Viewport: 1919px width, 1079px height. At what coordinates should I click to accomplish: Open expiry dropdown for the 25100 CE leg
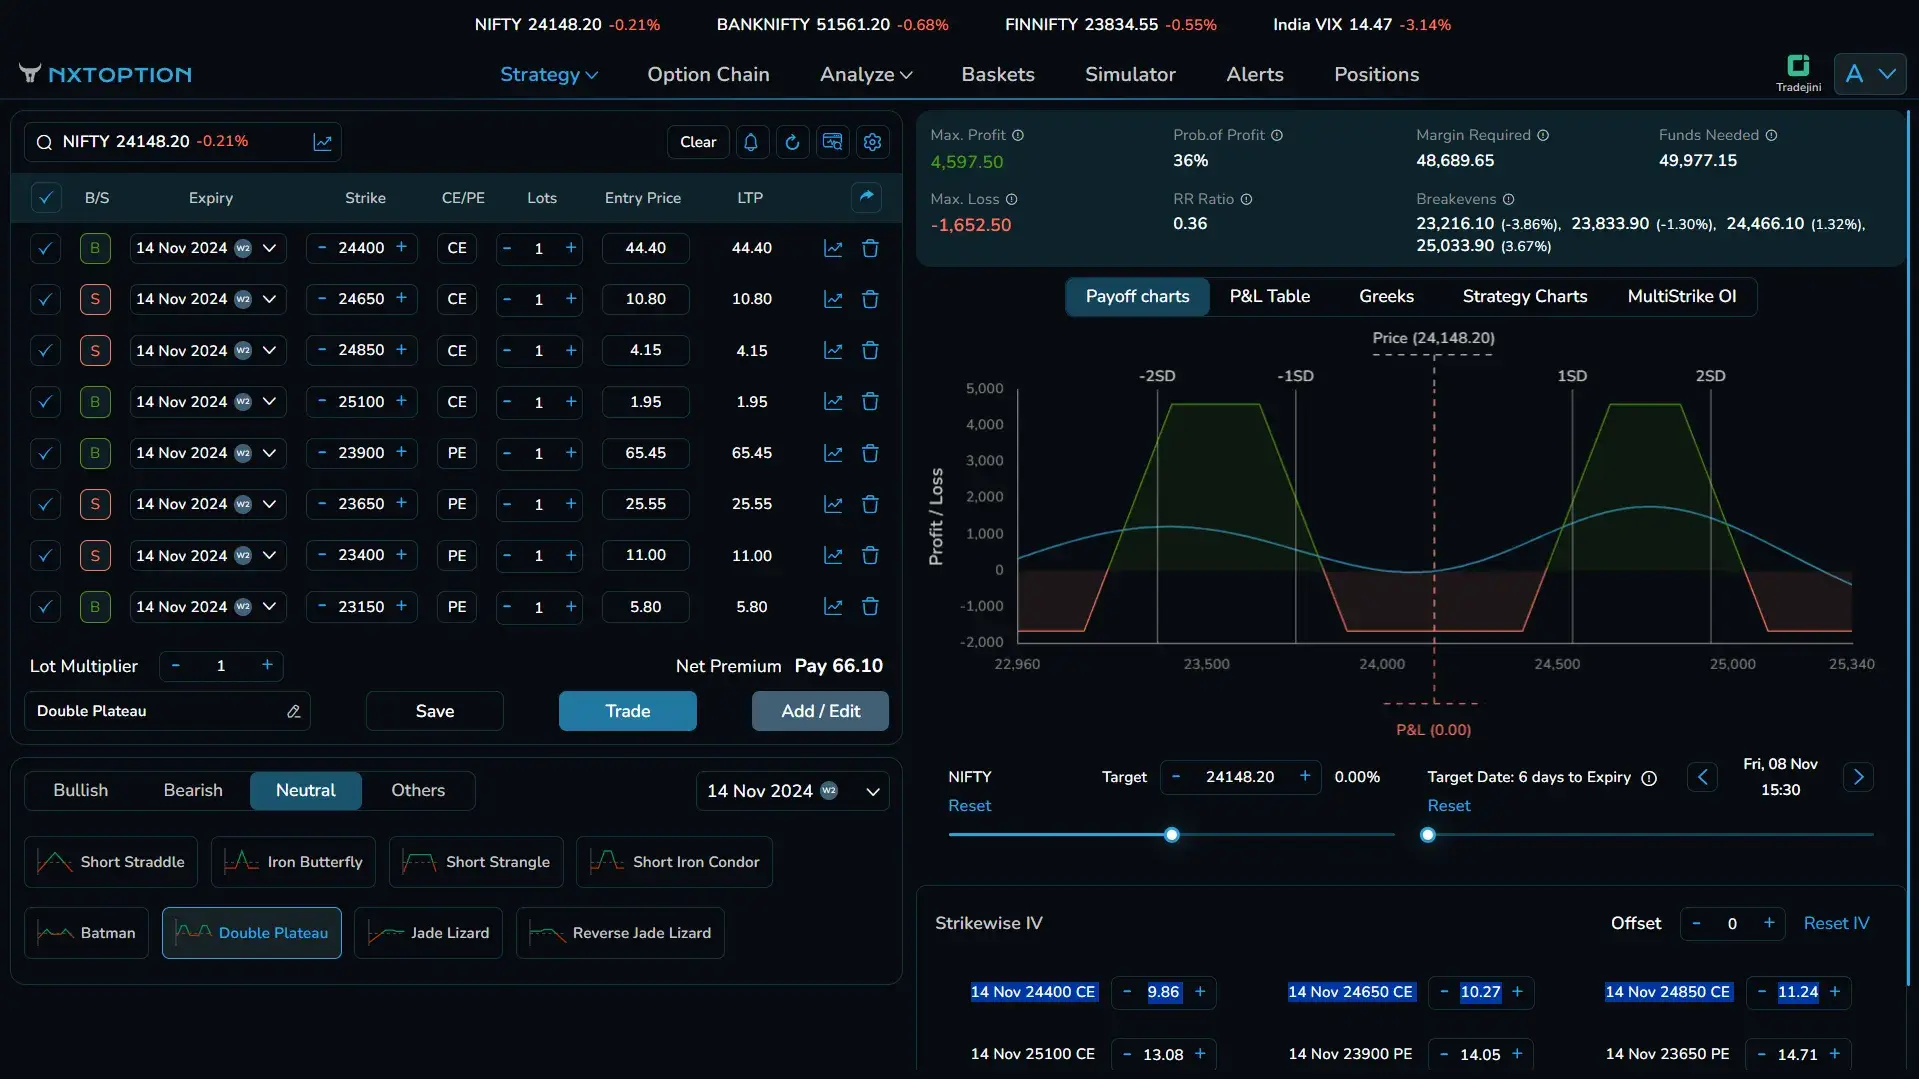pyautogui.click(x=269, y=402)
